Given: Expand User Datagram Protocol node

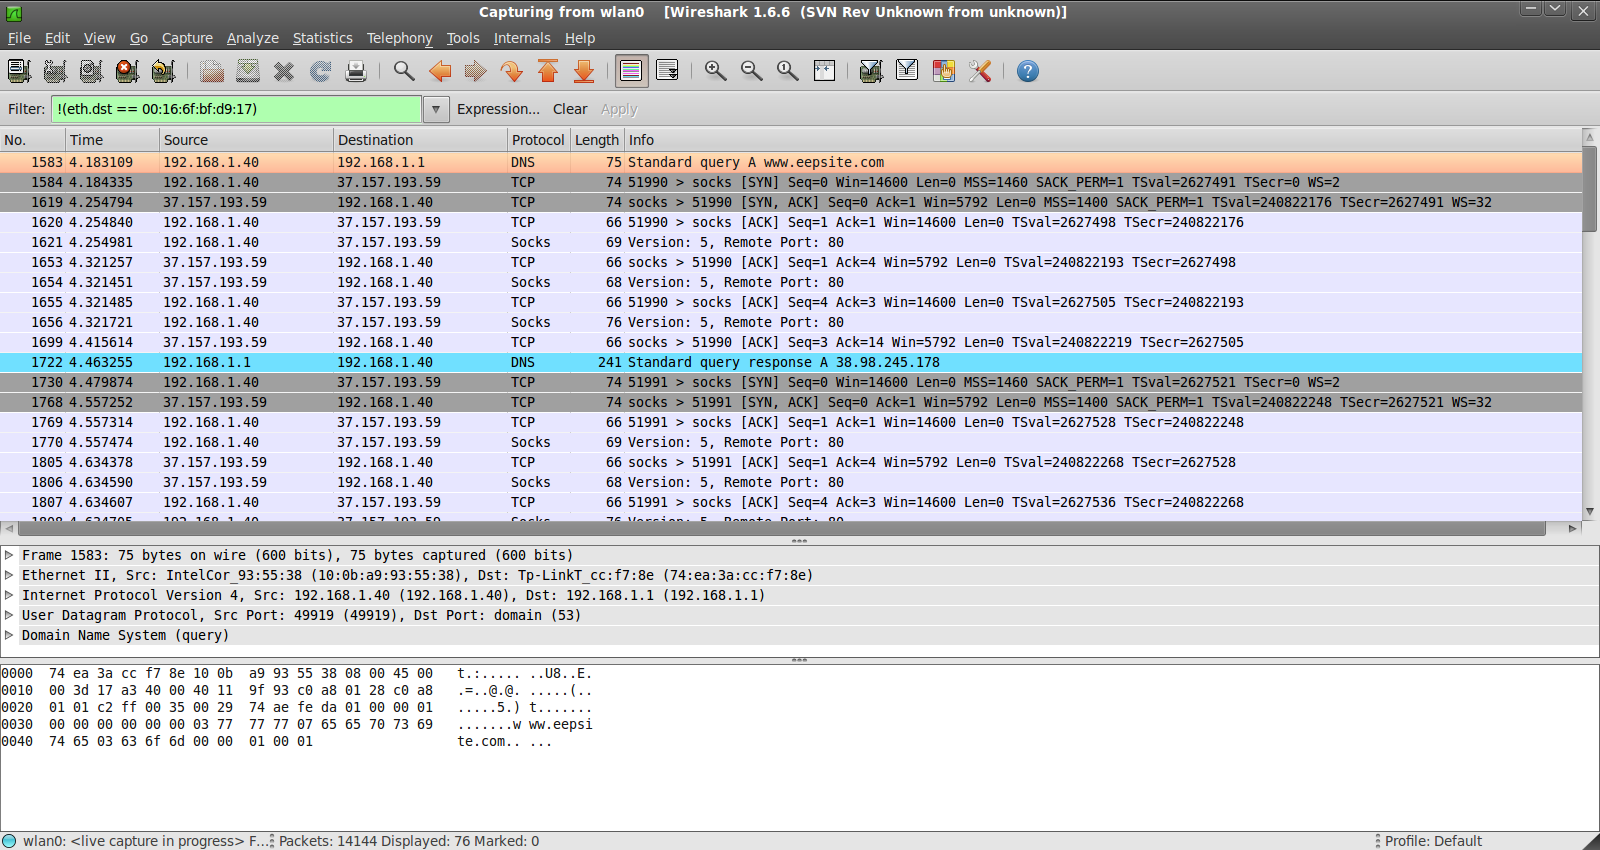Looking at the screenshot, I should [x=9, y=615].
